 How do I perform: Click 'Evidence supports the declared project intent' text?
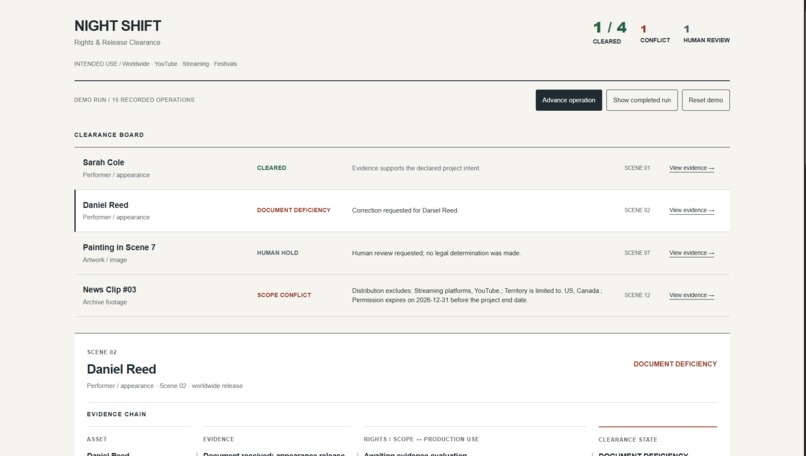click(x=416, y=168)
